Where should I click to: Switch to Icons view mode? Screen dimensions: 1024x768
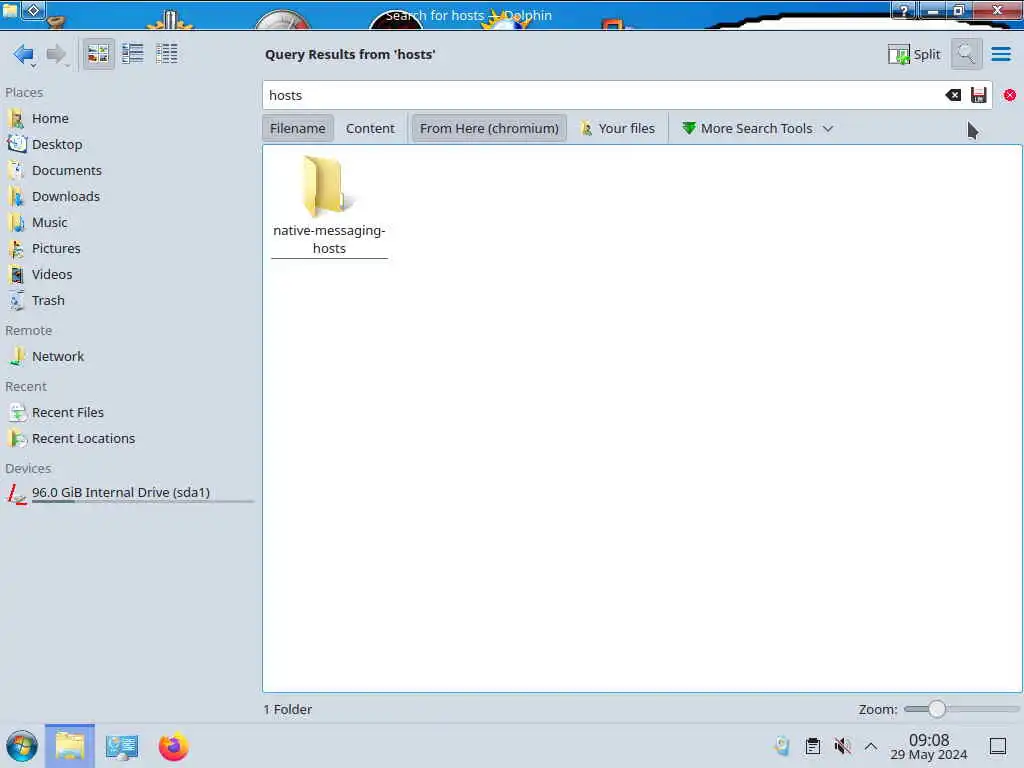tap(98, 54)
